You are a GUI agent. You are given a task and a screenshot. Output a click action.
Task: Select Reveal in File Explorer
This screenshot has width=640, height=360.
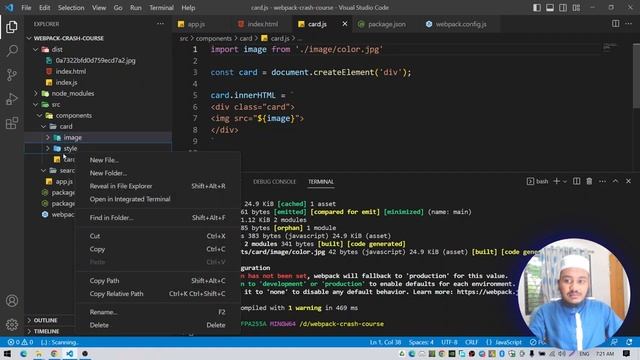click(x=158, y=186)
